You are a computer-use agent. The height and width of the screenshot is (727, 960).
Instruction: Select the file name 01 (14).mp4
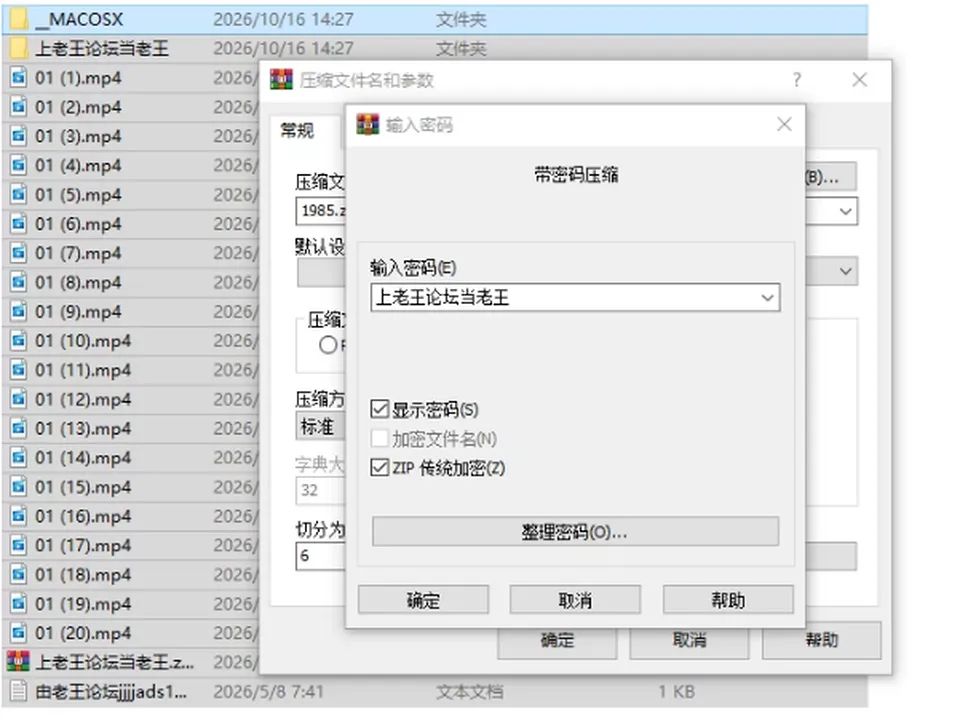(x=83, y=458)
